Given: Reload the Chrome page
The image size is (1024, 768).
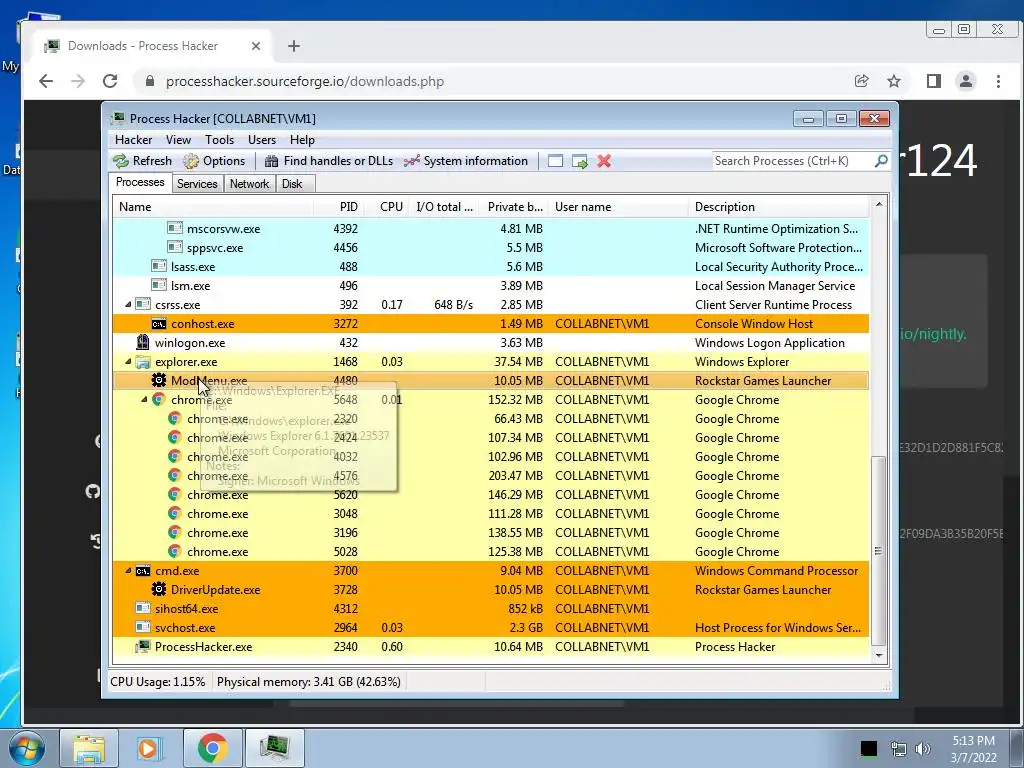Looking at the screenshot, I should click(x=110, y=81).
